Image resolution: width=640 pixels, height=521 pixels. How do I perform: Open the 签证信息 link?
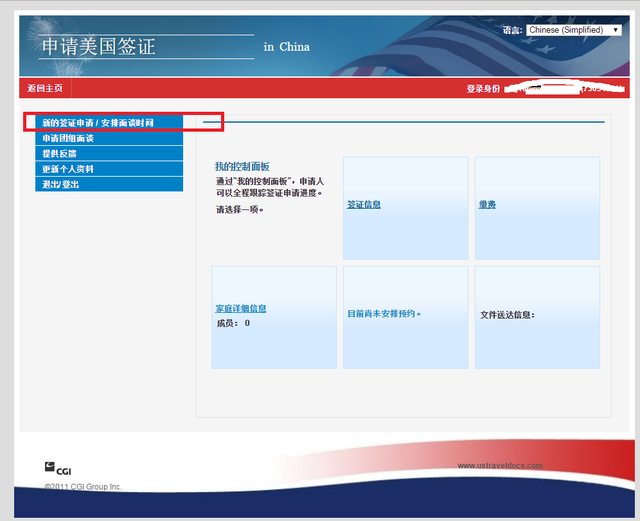pos(364,205)
